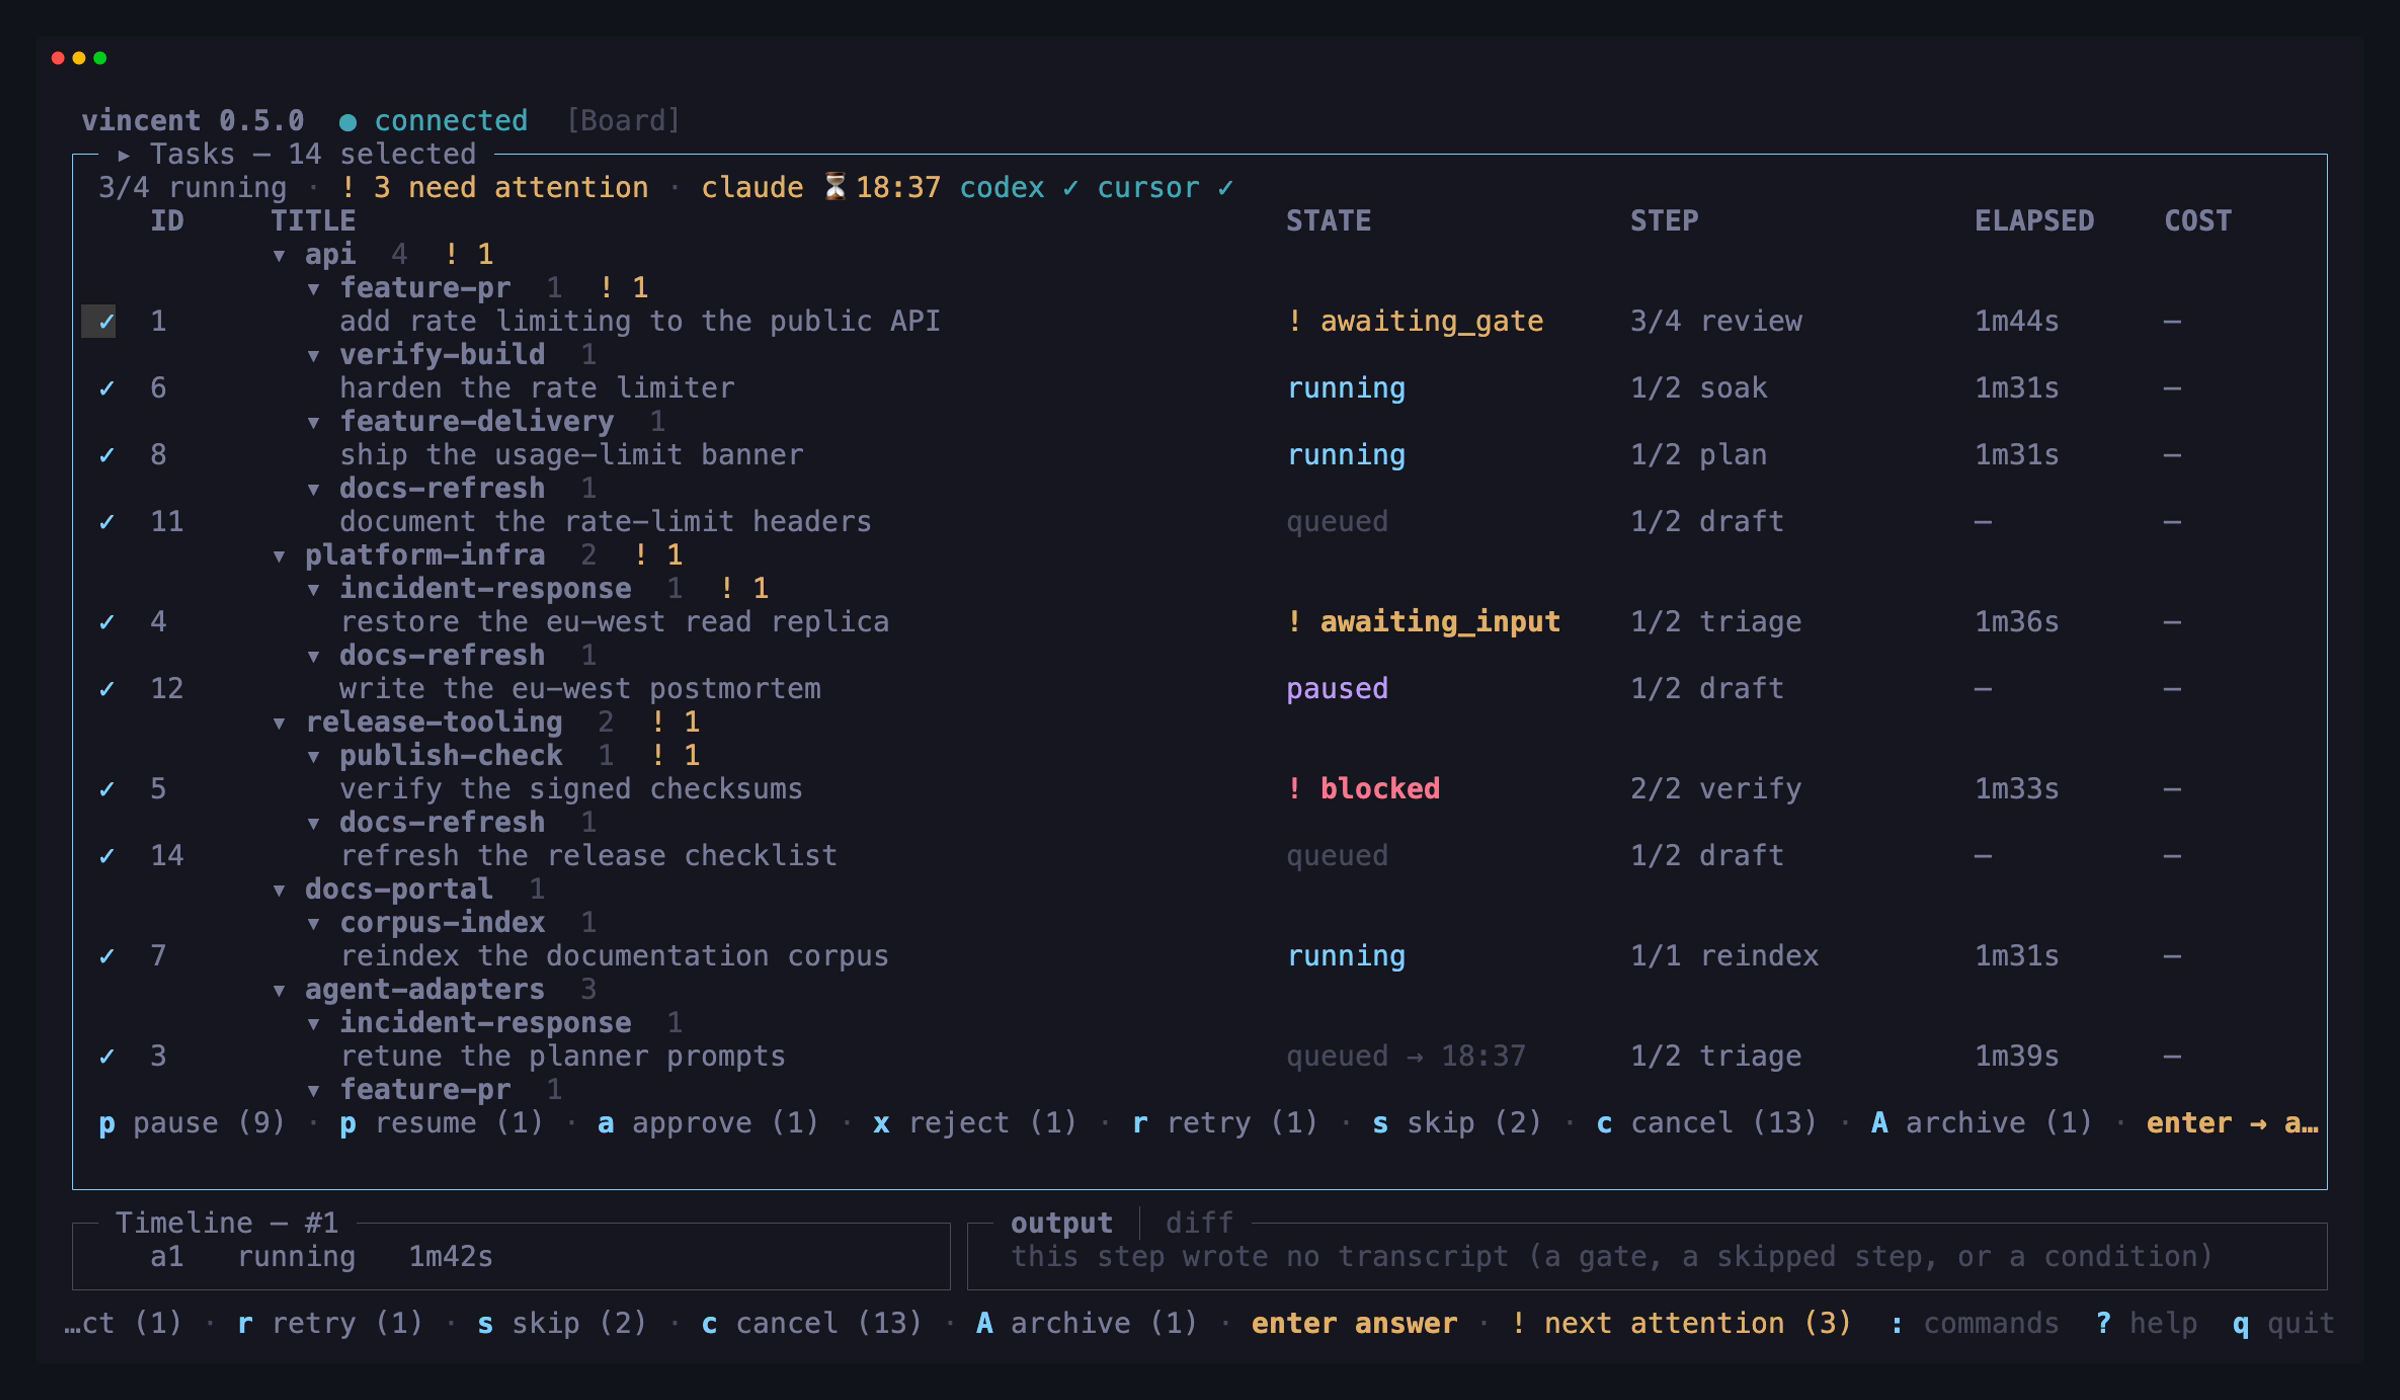Sort by the STEP column header
2400x1400 pixels.
[1664, 221]
